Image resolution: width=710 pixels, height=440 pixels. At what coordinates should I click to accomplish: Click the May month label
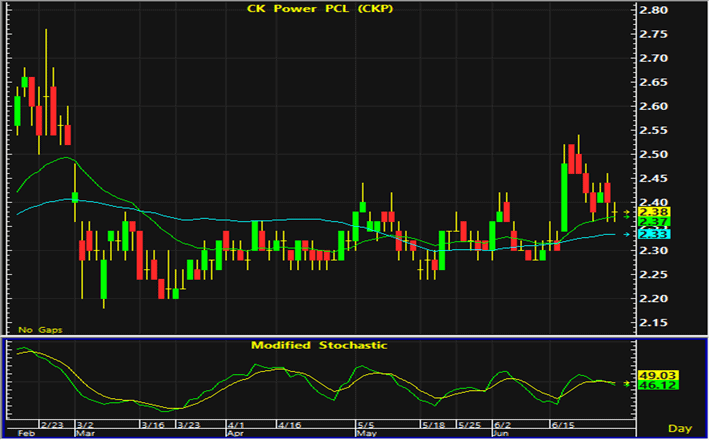[x=367, y=433]
